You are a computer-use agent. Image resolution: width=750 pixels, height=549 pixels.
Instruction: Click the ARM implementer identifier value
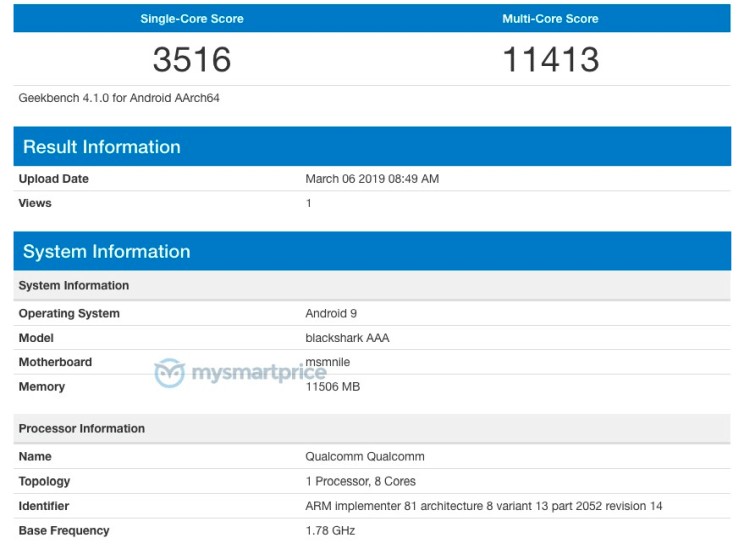[x=483, y=506]
